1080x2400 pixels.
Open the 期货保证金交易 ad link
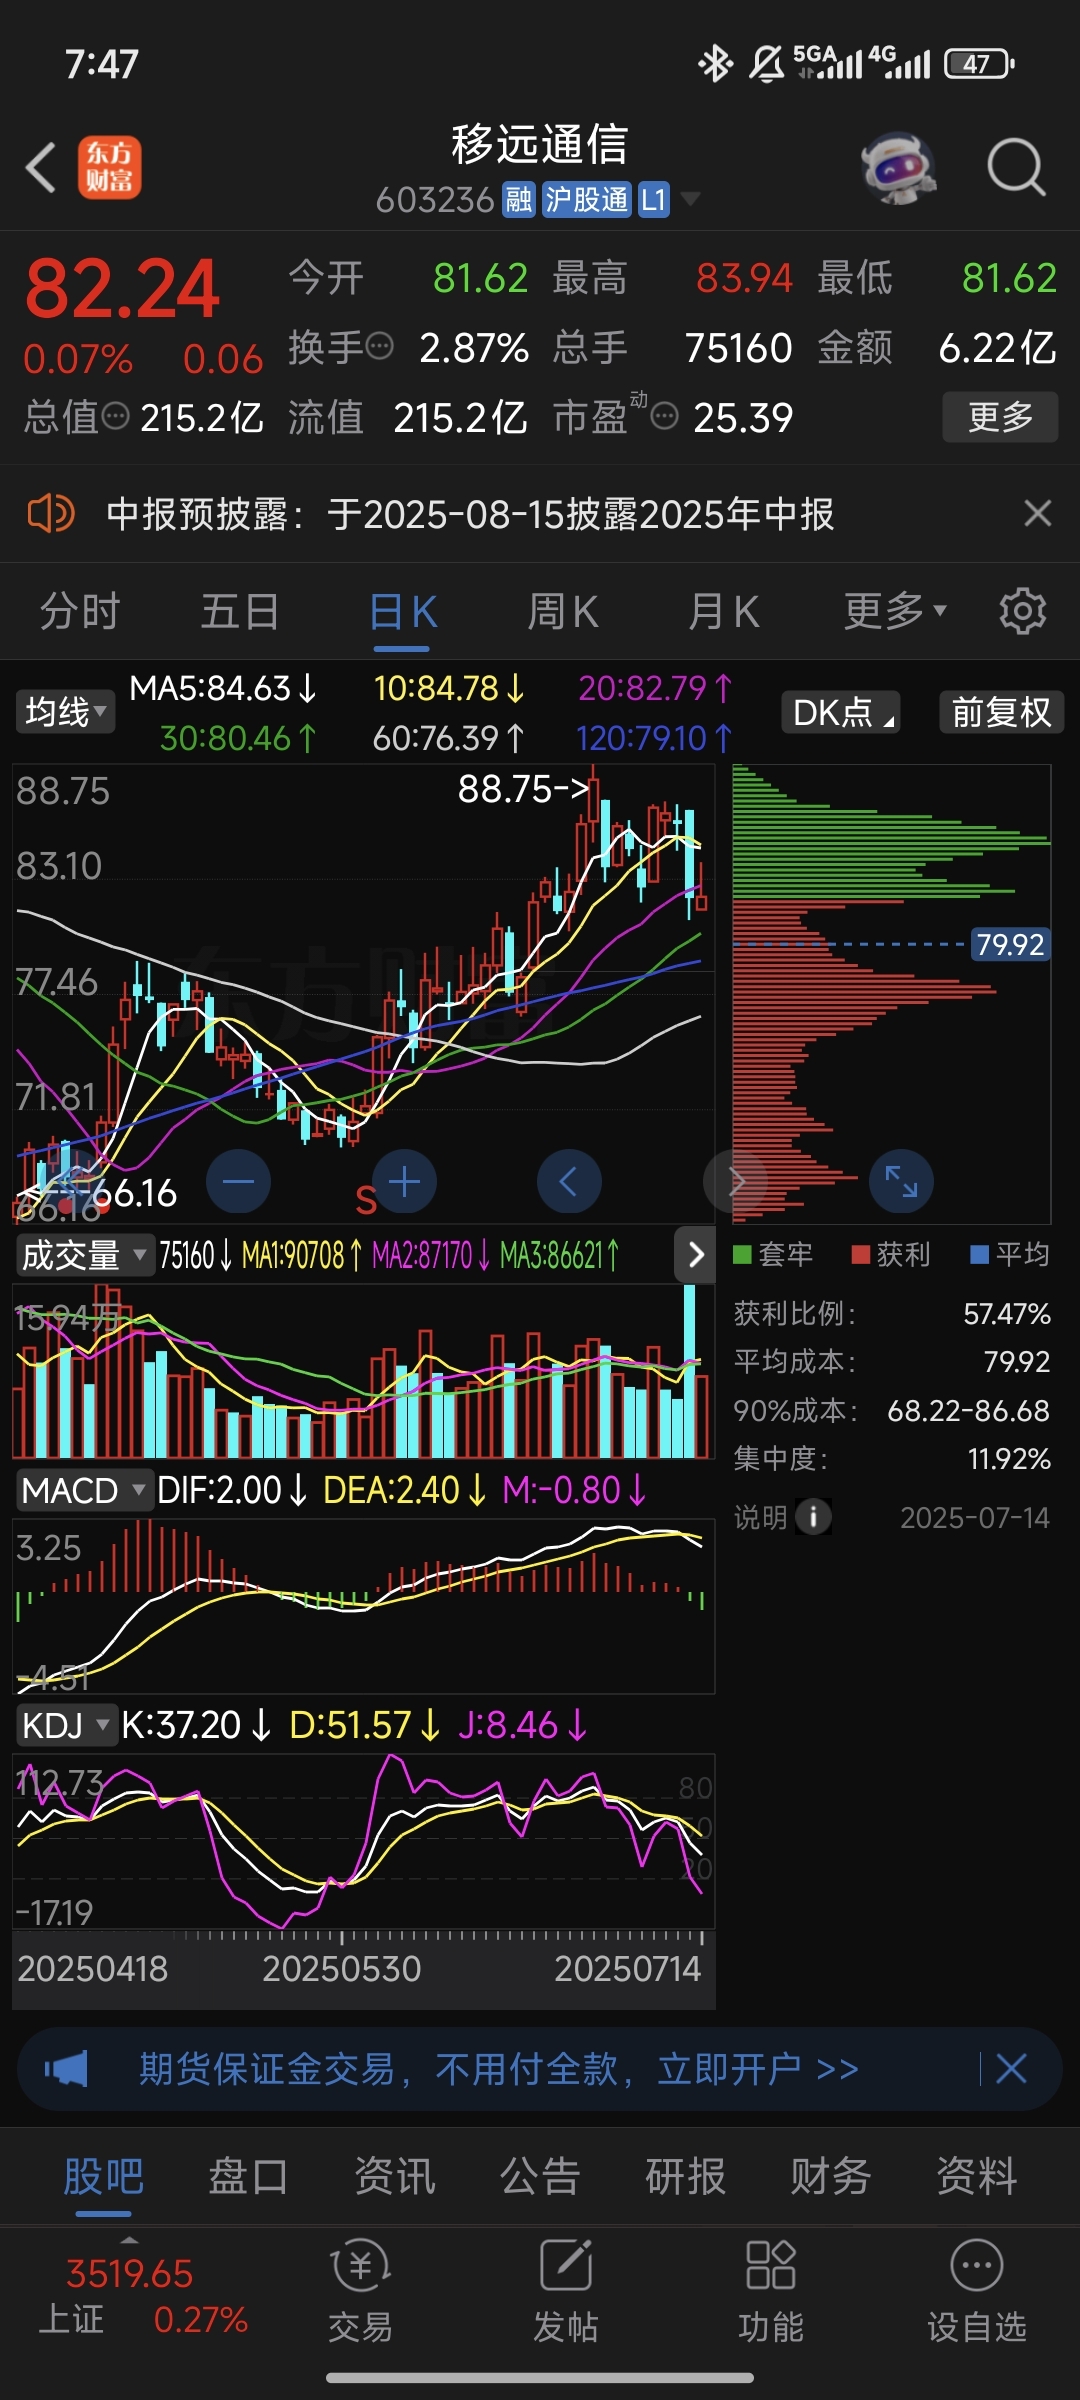(499, 2069)
